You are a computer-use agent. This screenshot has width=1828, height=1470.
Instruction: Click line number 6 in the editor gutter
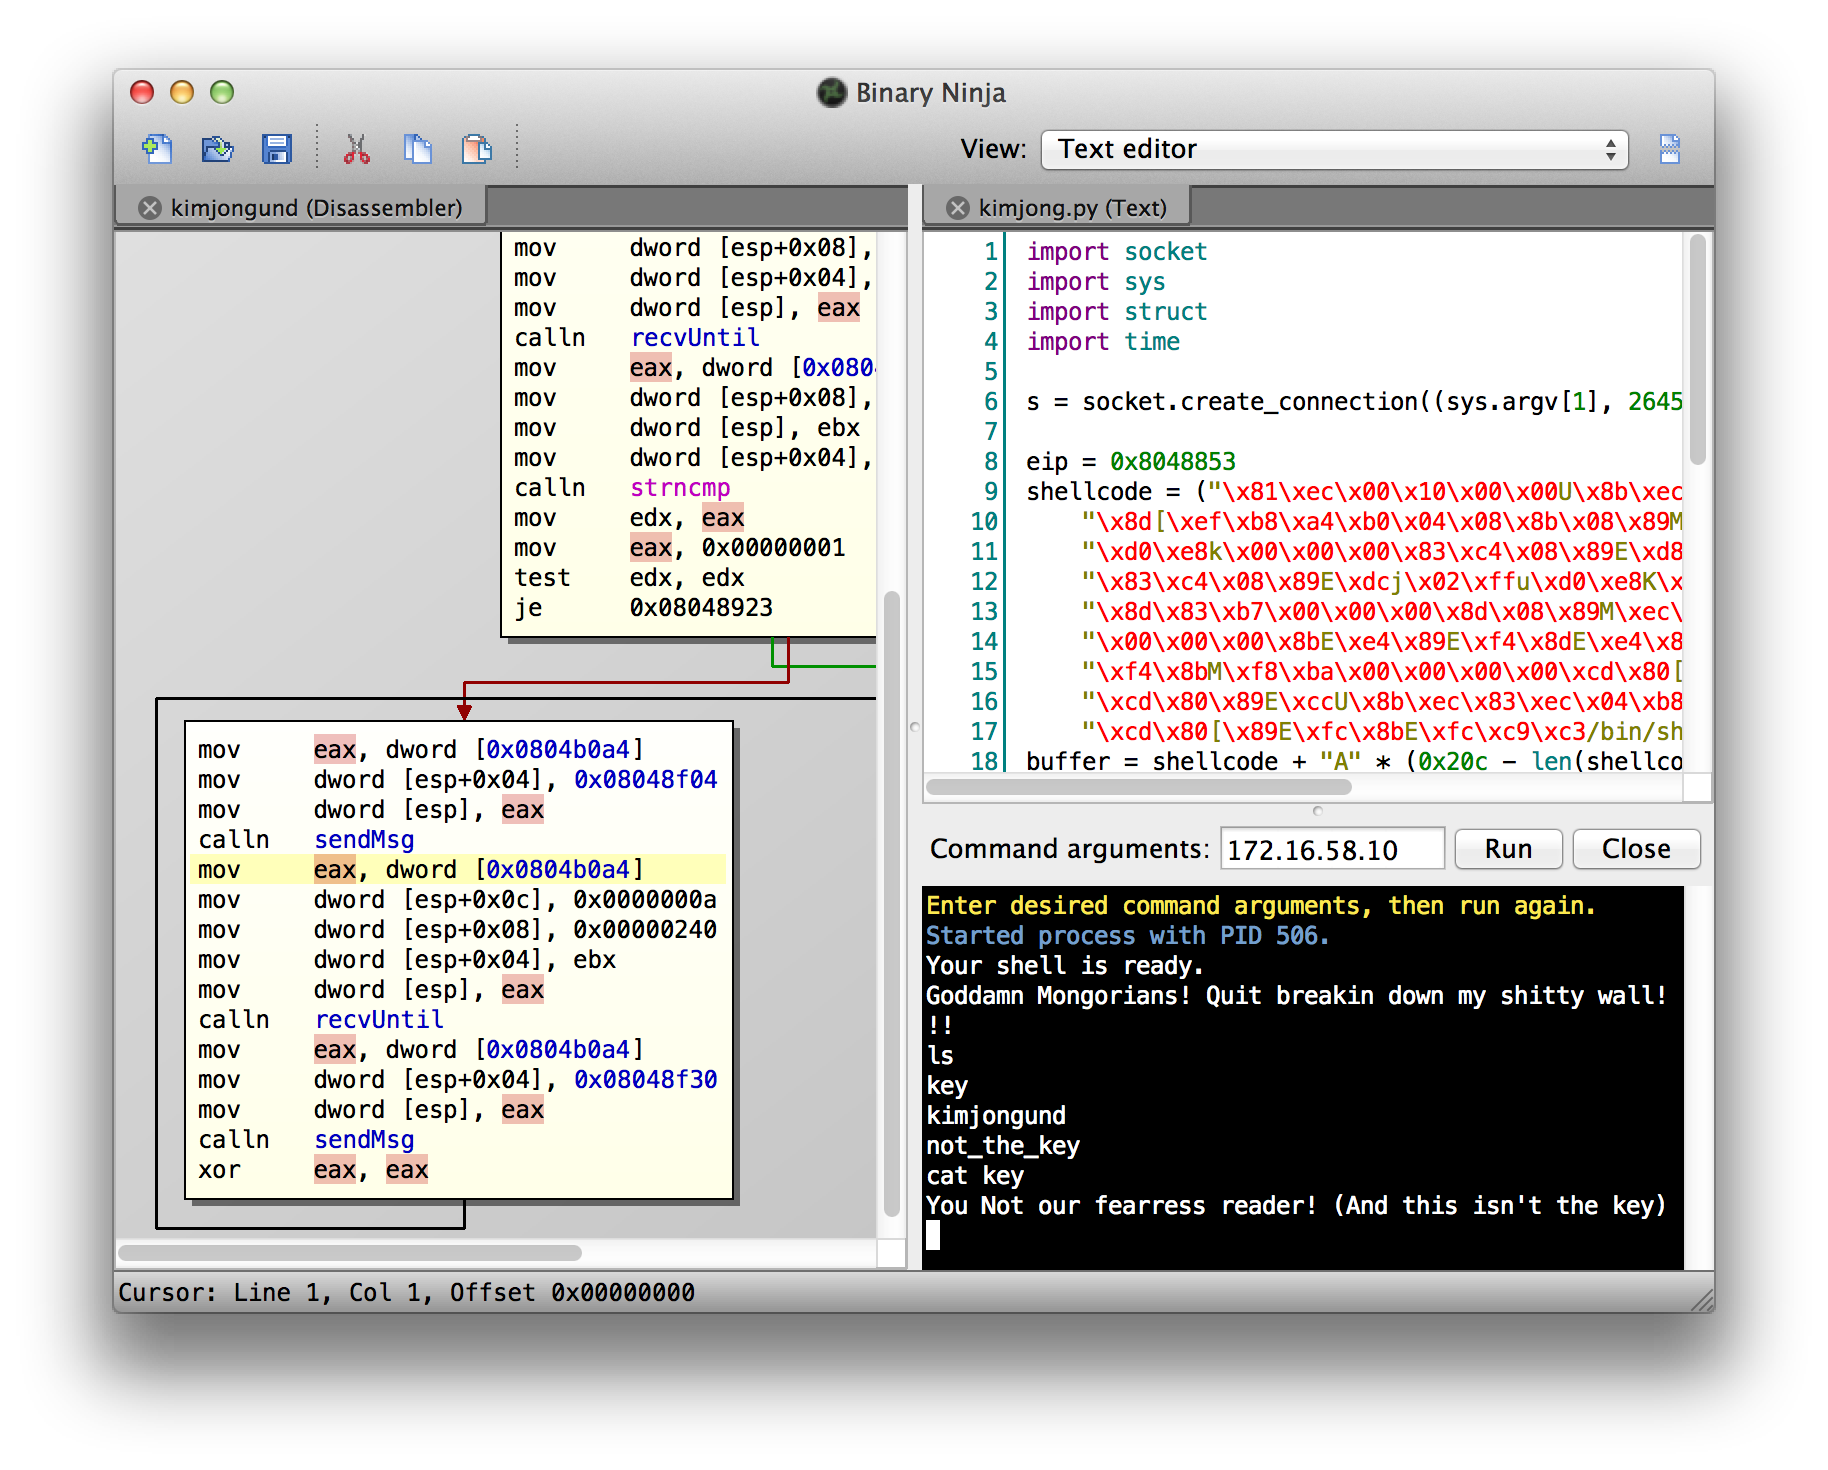coord(990,402)
